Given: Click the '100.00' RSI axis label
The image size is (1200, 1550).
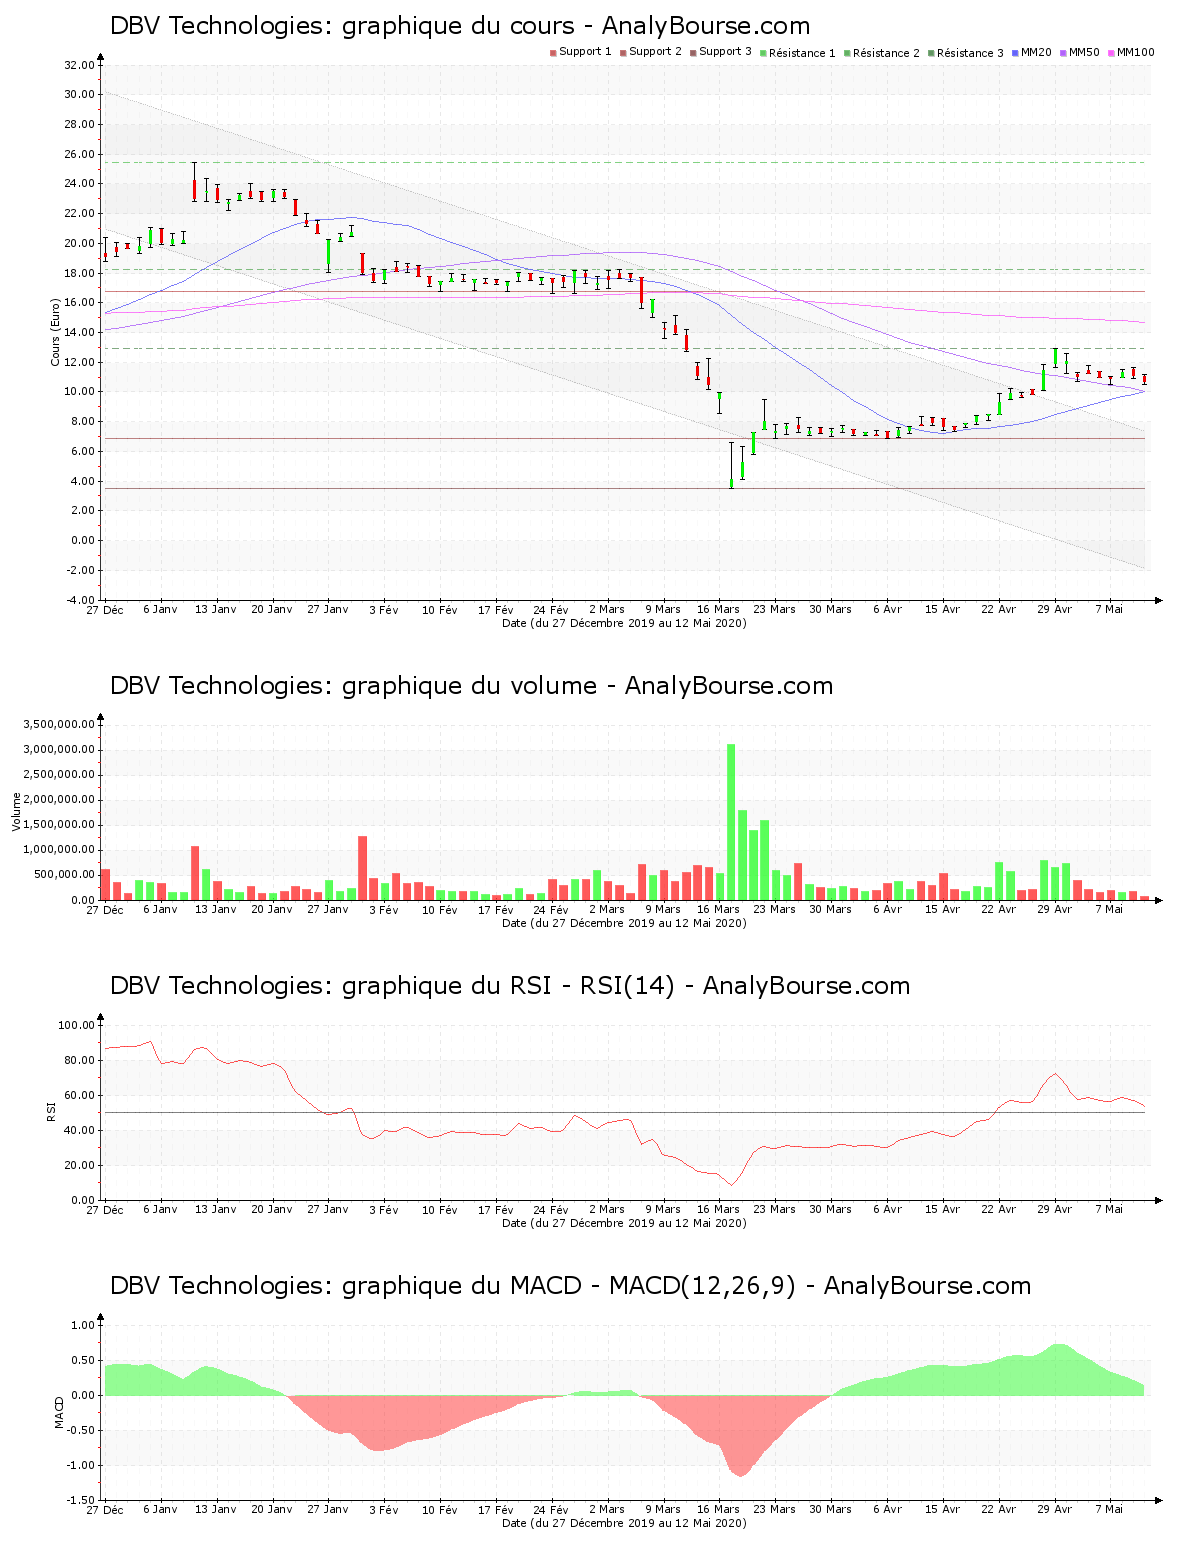Looking at the screenshot, I should 76,1025.
